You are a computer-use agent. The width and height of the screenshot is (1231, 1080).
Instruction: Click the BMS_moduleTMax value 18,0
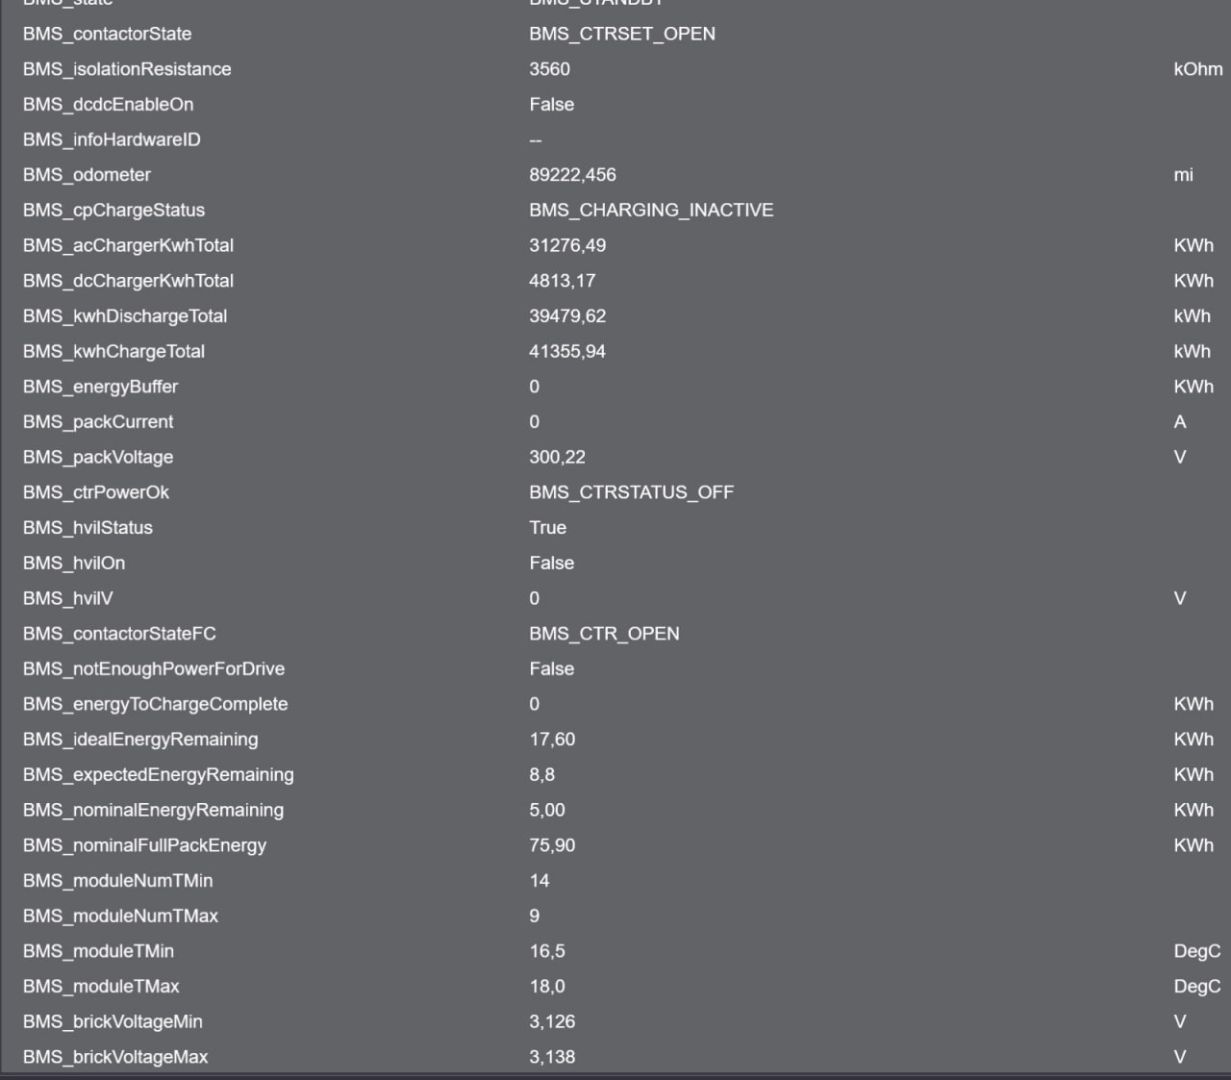pyautogui.click(x=547, y=986)
